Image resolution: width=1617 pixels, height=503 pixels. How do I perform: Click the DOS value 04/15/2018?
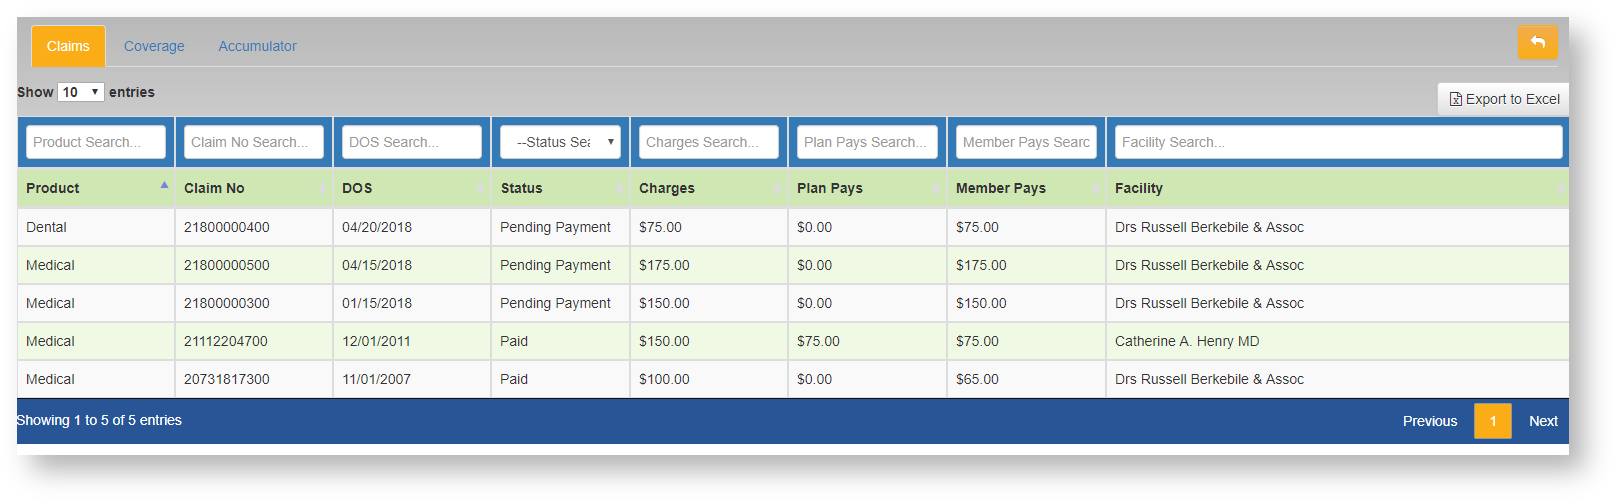pyautogui.click(x=377, y=265)
